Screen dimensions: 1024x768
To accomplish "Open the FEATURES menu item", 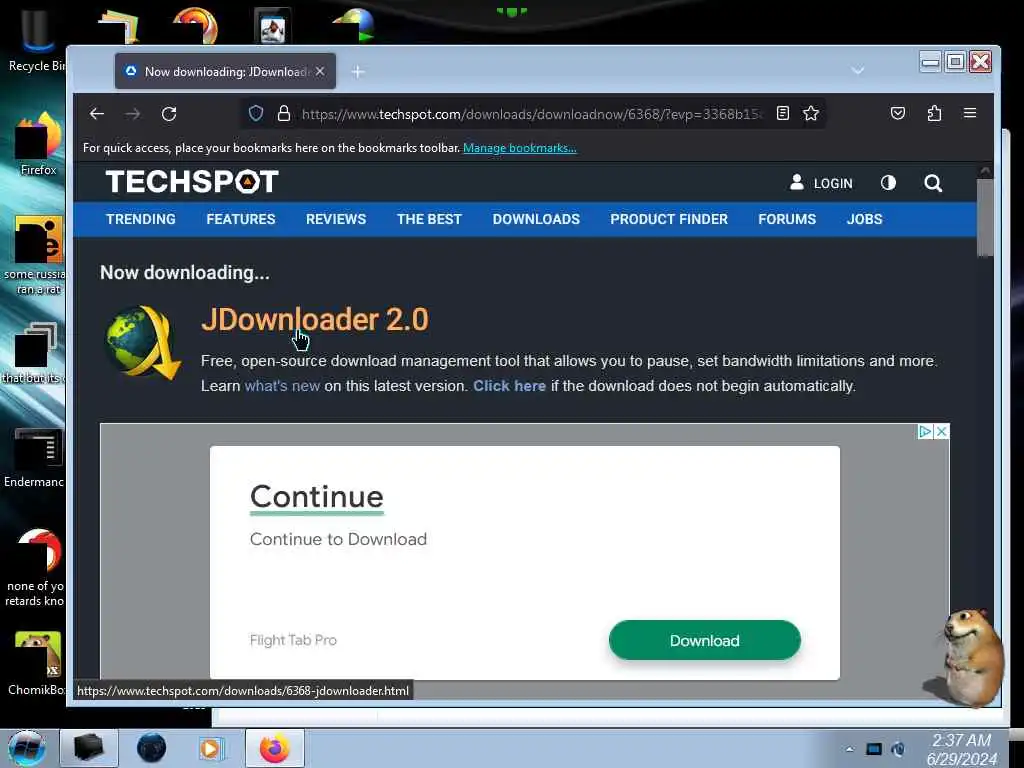I will coord(241,219).
